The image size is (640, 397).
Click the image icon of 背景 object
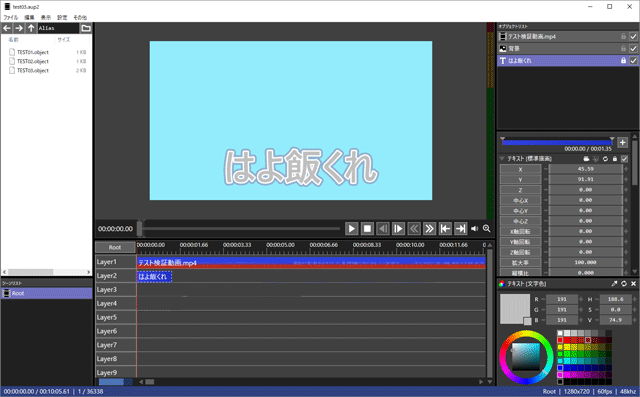(503, 49)
